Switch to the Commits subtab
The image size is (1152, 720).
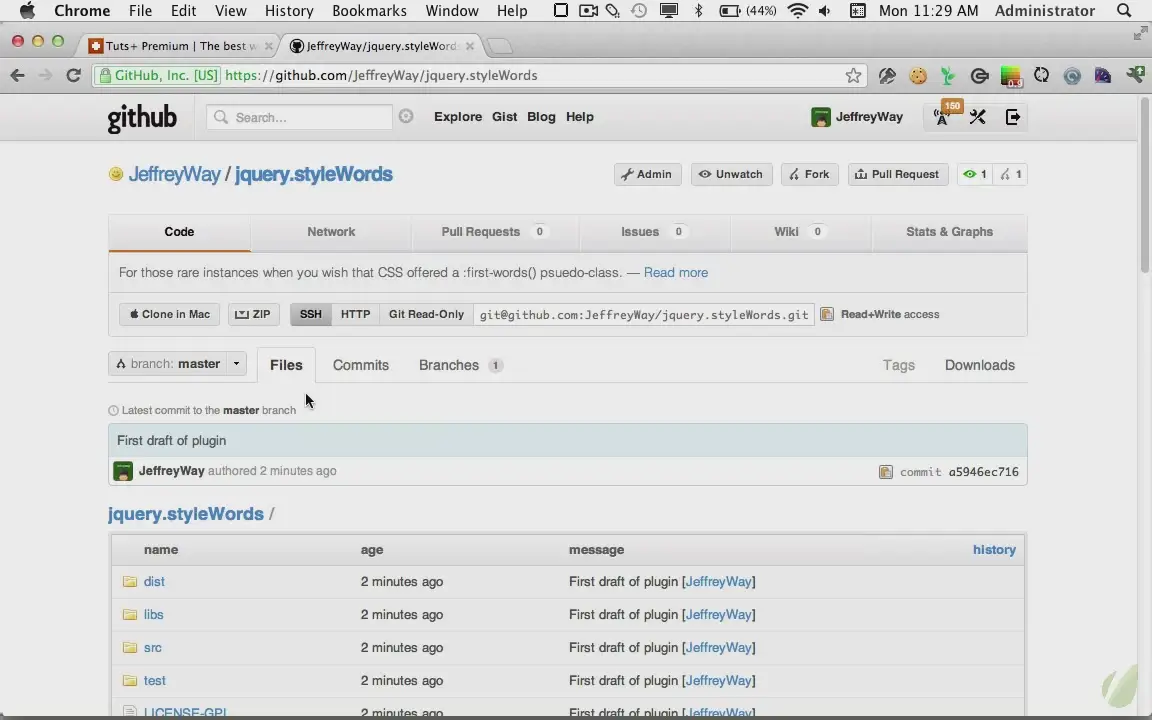coord(361,365)
